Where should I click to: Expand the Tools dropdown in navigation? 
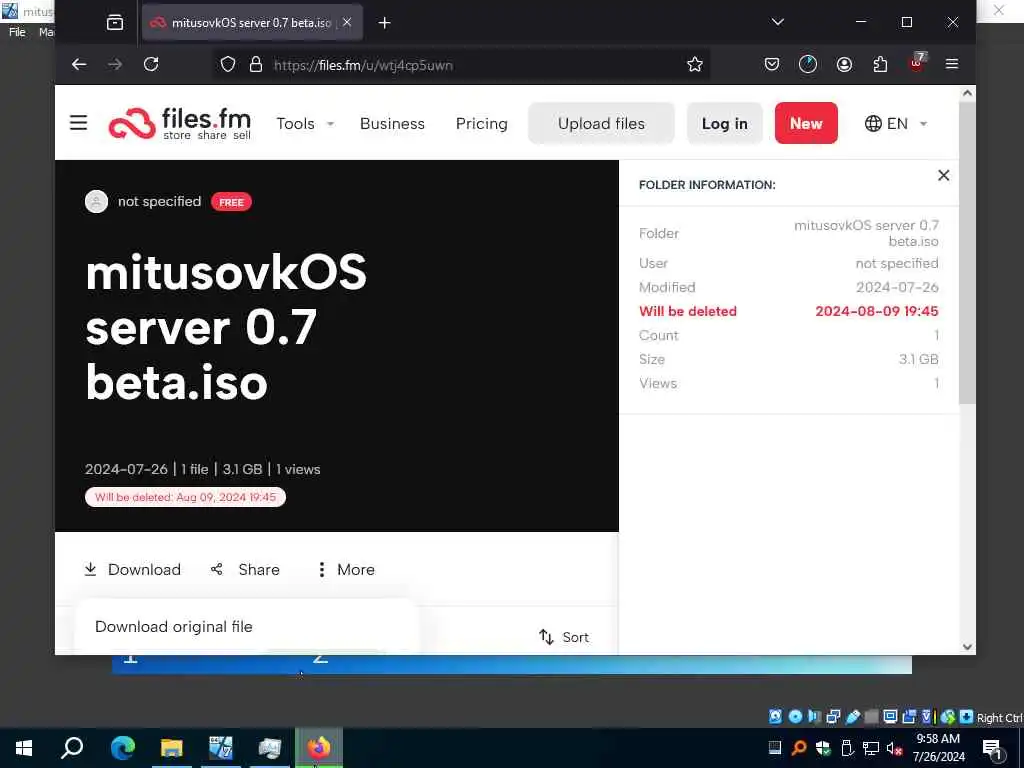(x=305, y=123)
